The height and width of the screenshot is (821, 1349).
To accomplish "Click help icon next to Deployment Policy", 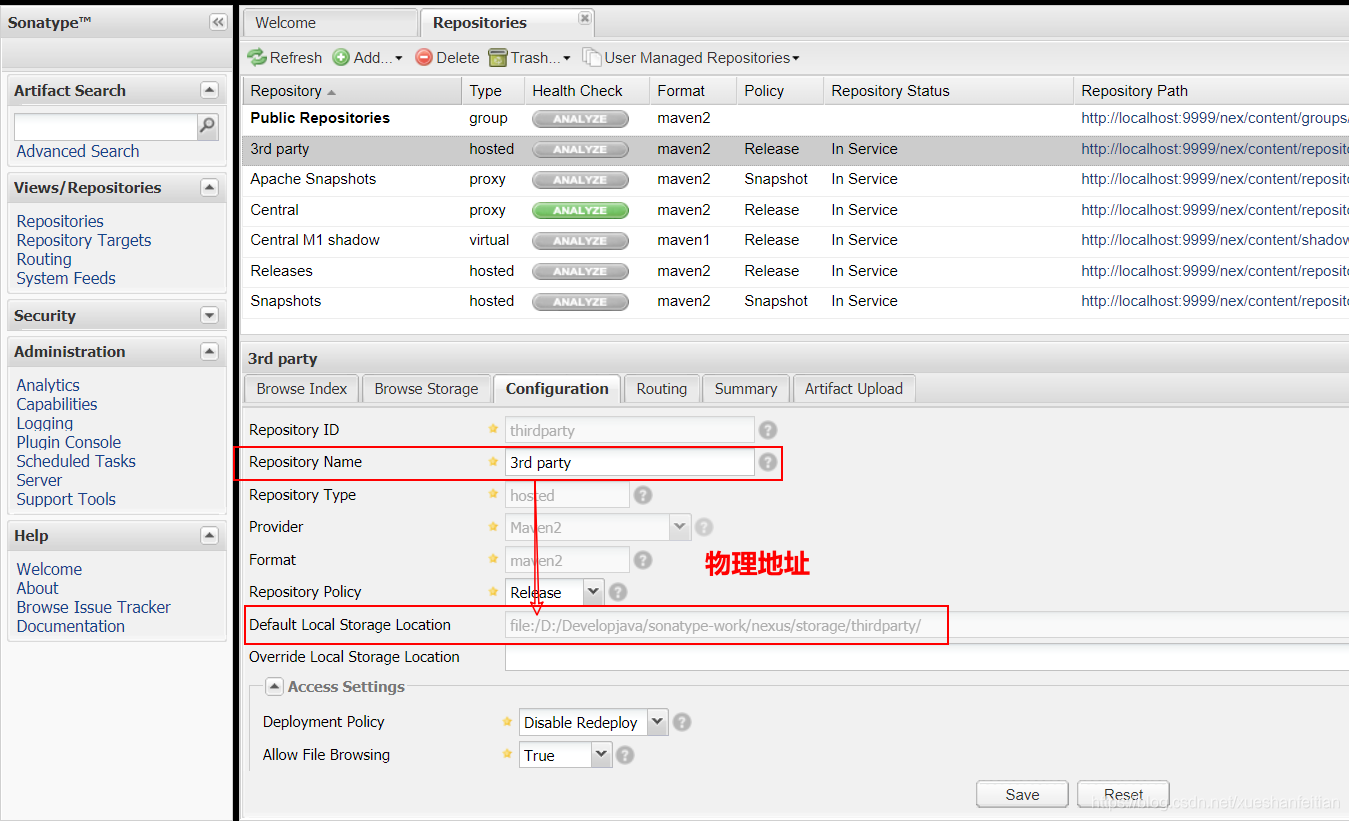I will 682,722.
